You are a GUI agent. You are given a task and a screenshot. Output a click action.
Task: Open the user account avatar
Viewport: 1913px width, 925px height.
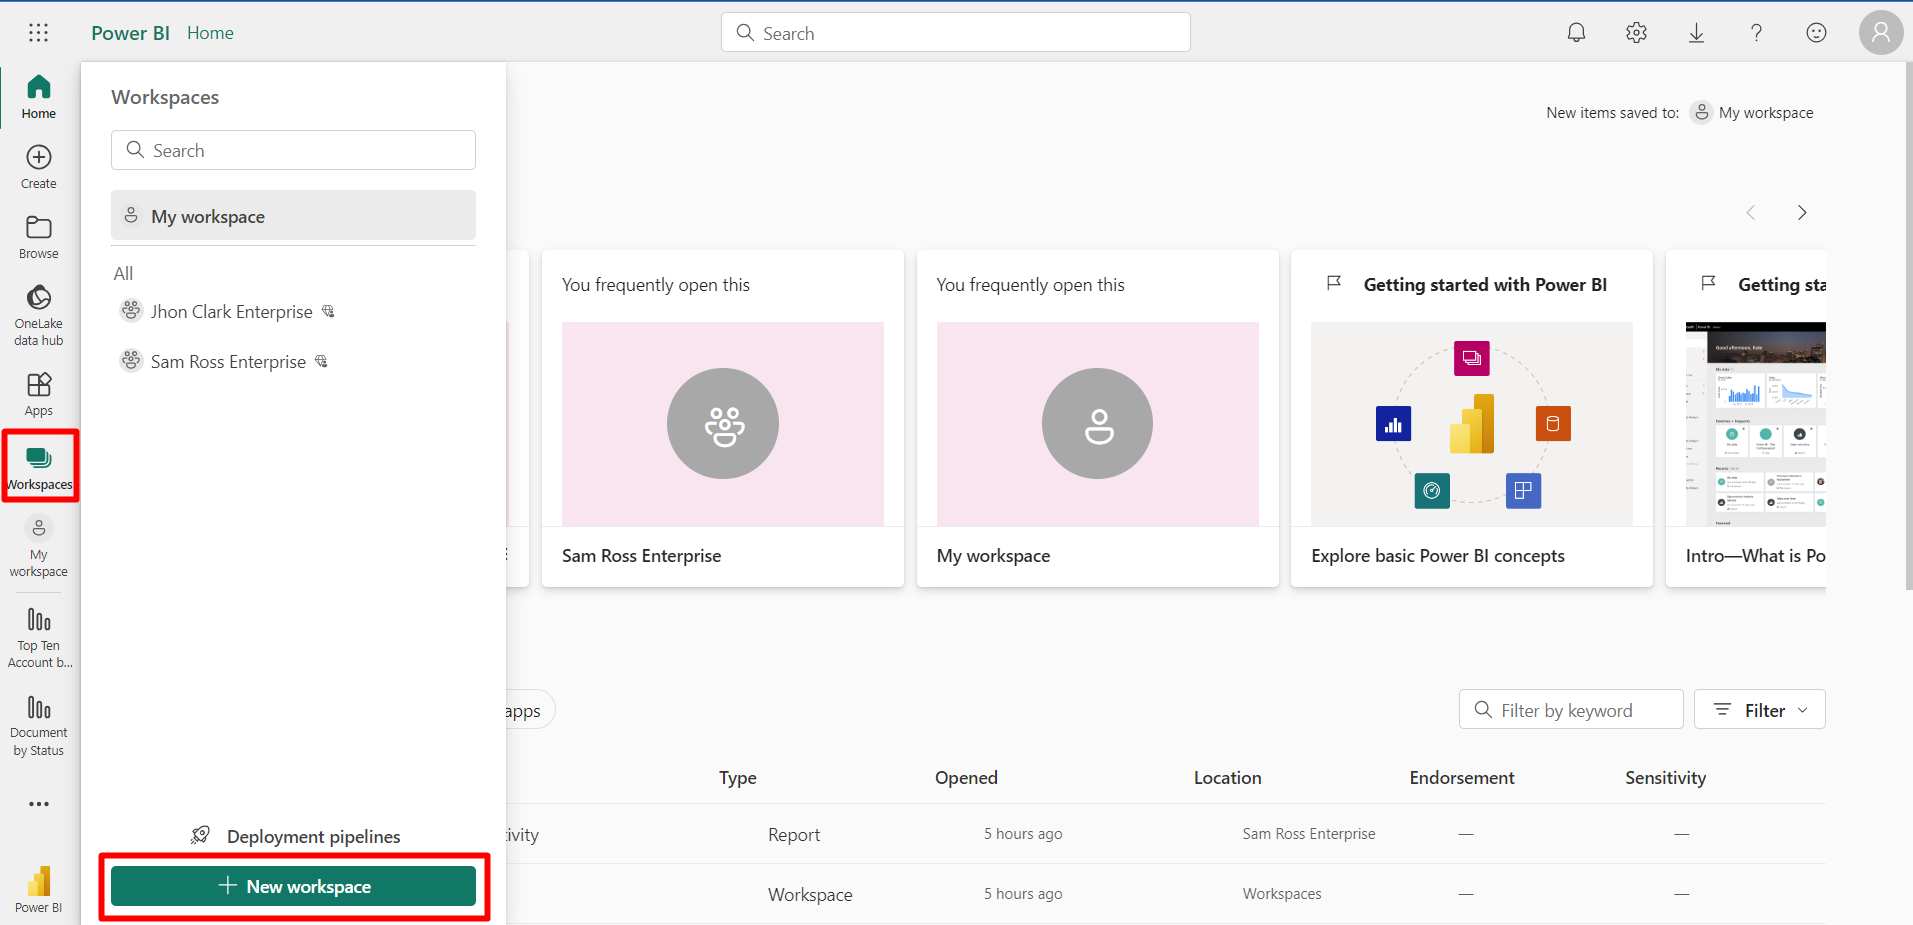1881,33
